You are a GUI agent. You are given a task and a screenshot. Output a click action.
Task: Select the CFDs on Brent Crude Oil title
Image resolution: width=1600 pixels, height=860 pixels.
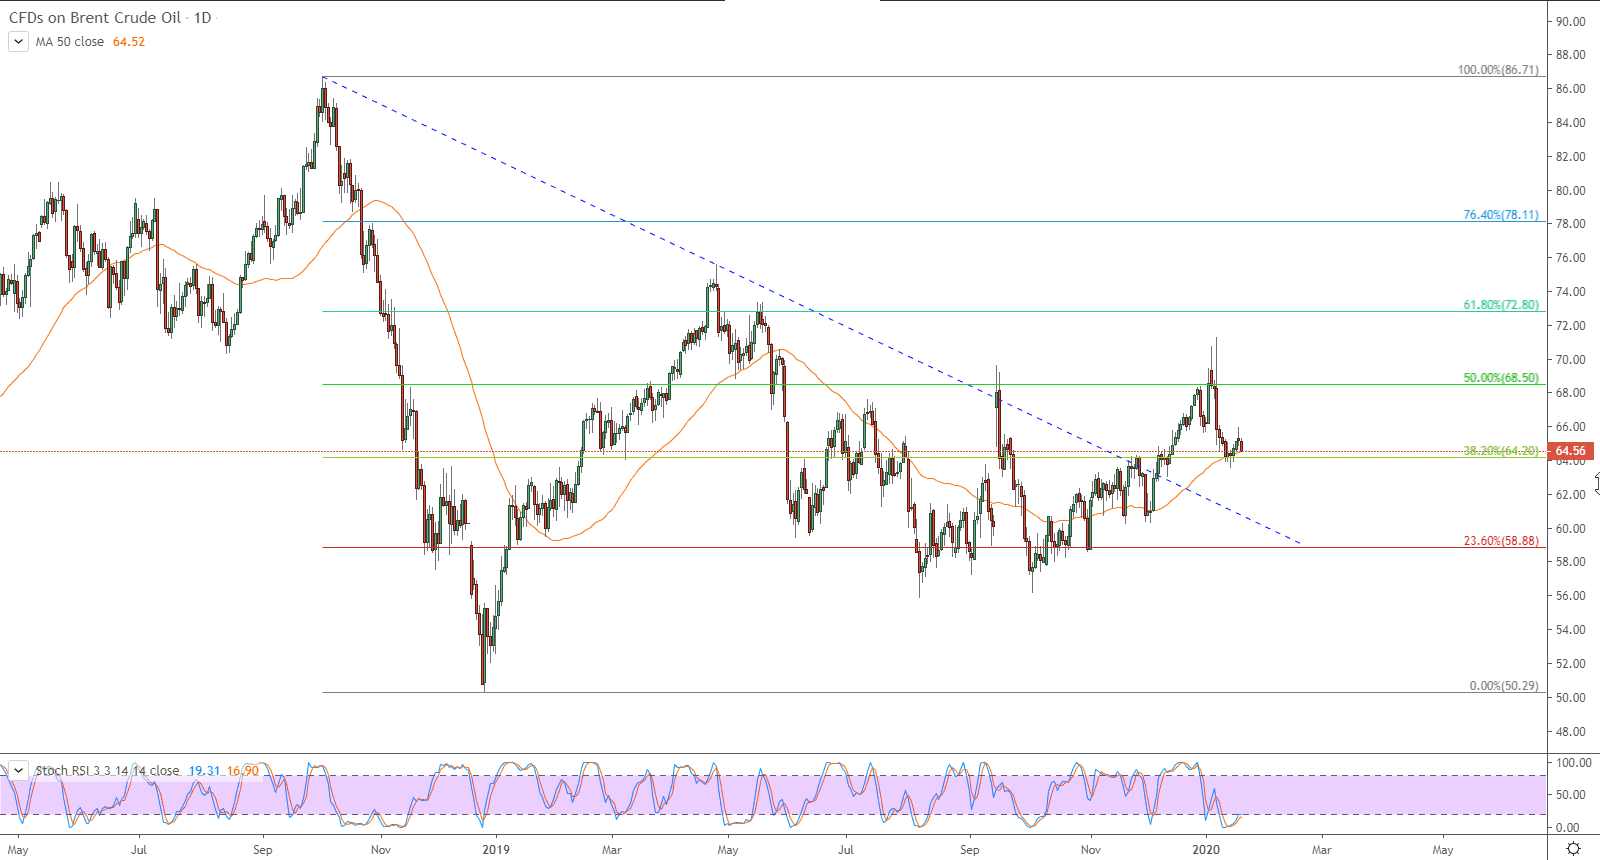(x=96, y=18)
